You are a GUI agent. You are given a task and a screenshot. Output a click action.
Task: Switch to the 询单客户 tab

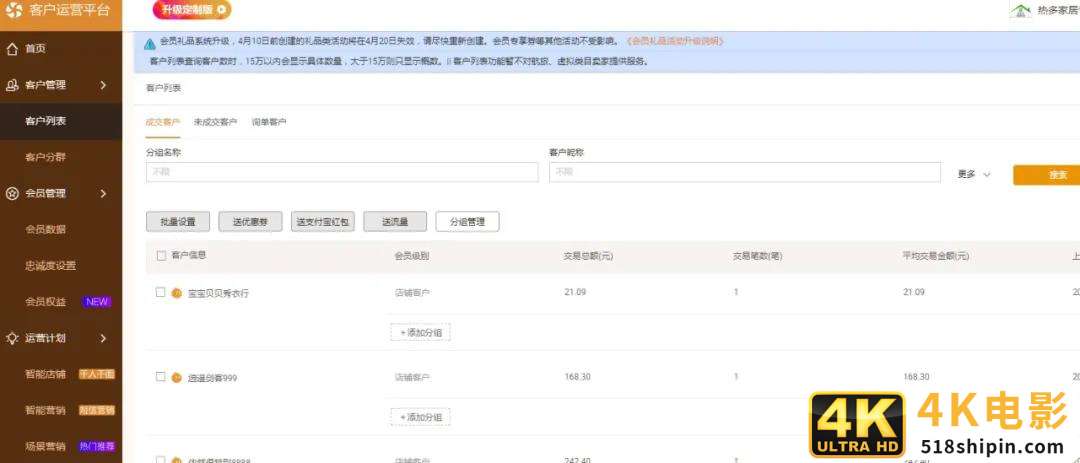(x=269, y=122)
